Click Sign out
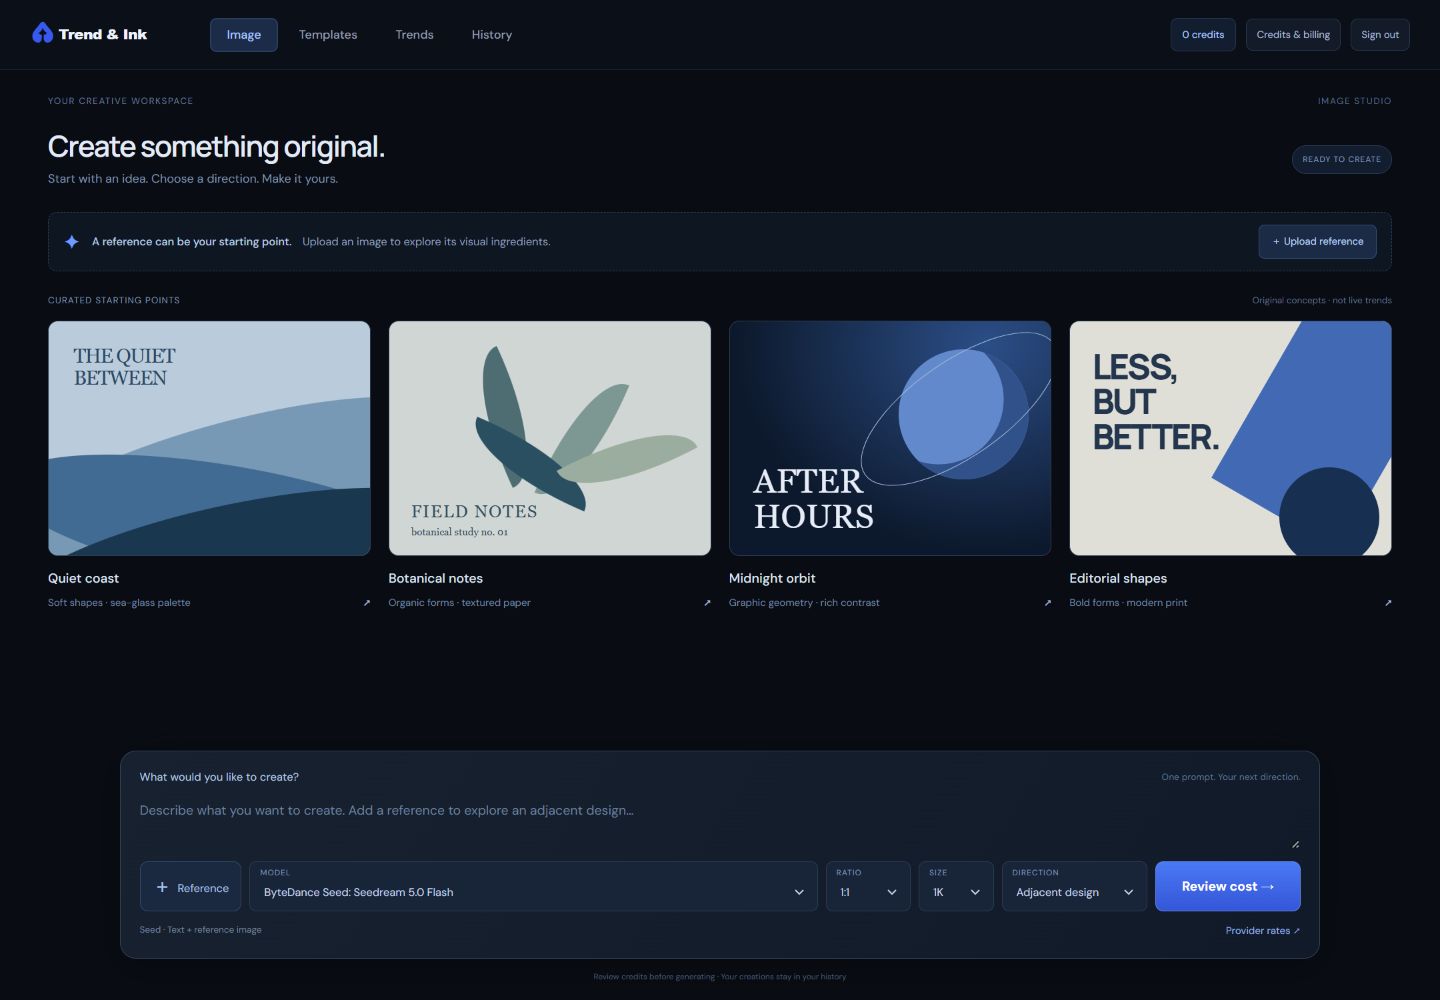1440x1000 pixels. pyautogui.click(x=1380, y=34)
